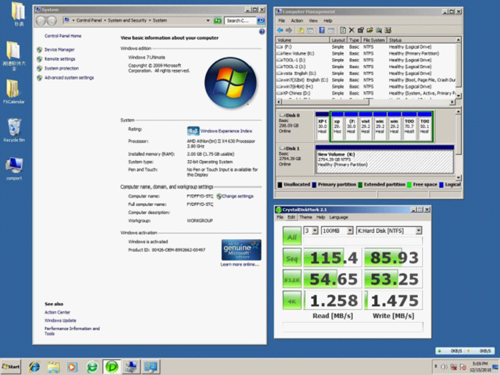Click Properties icon next to delete X
Image resolution: width=500 pixels, height=375 pixels.
tap(360, 30)
